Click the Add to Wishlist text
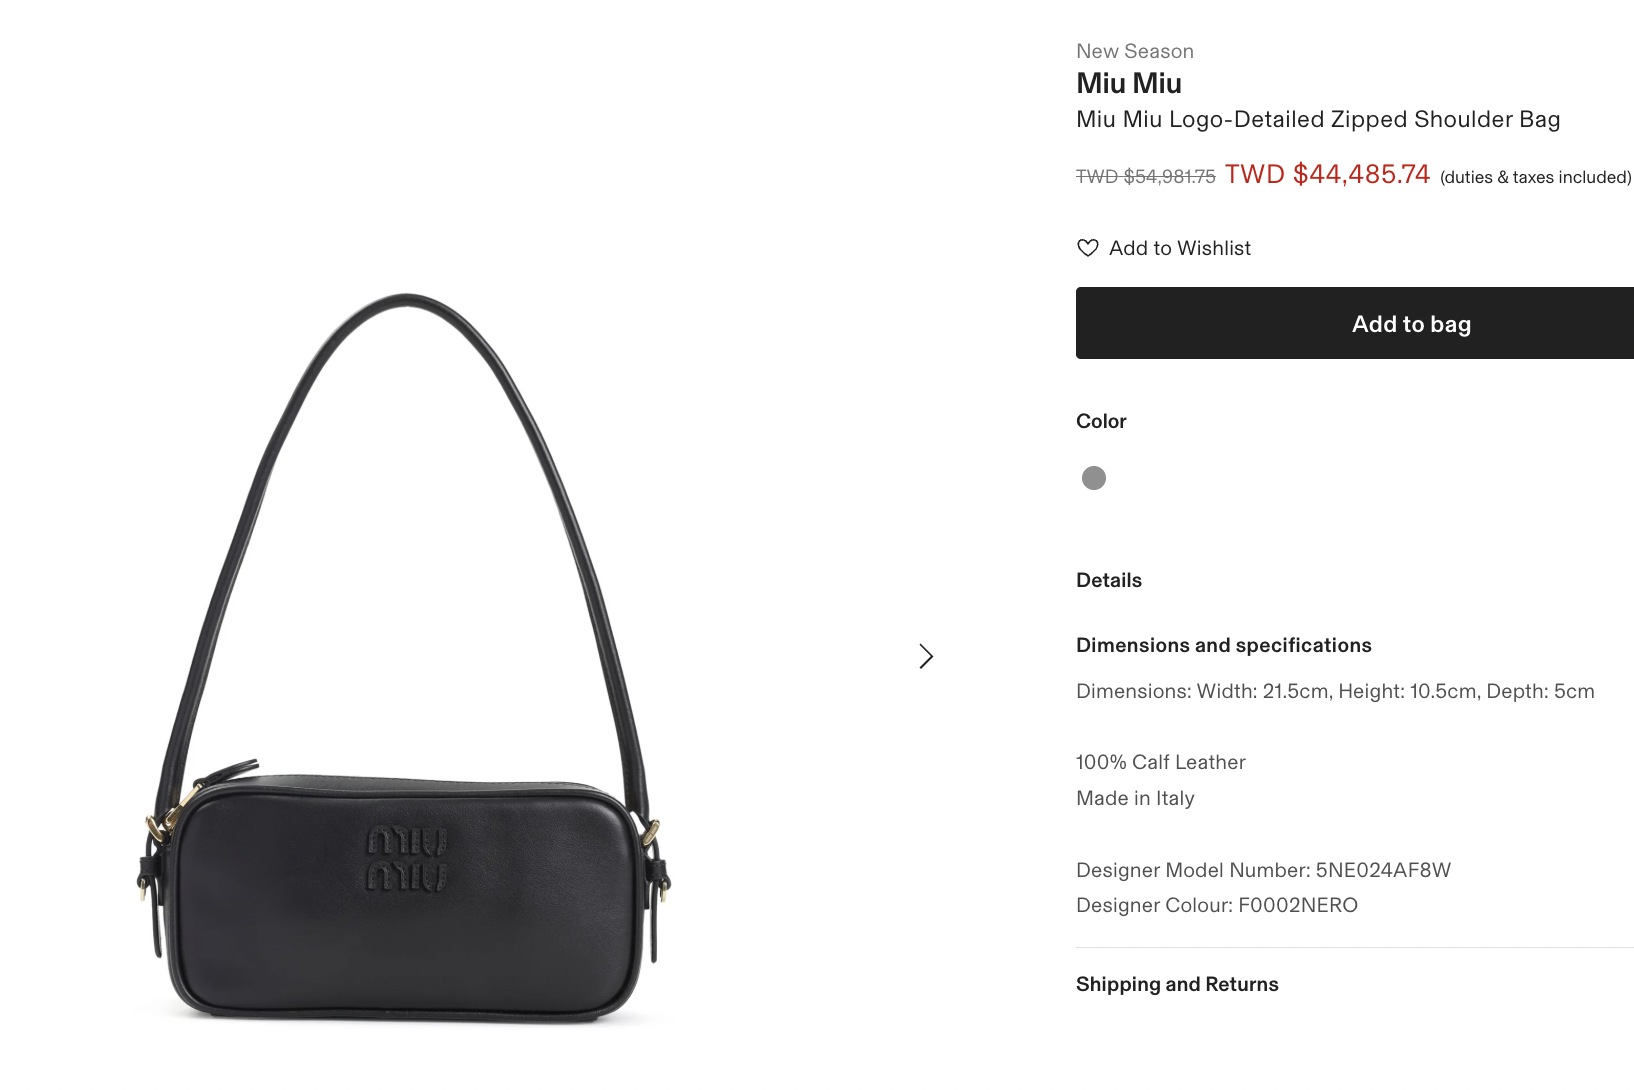Image resolution: width=1634 pixels, height=1090 pixels. 1180,248
